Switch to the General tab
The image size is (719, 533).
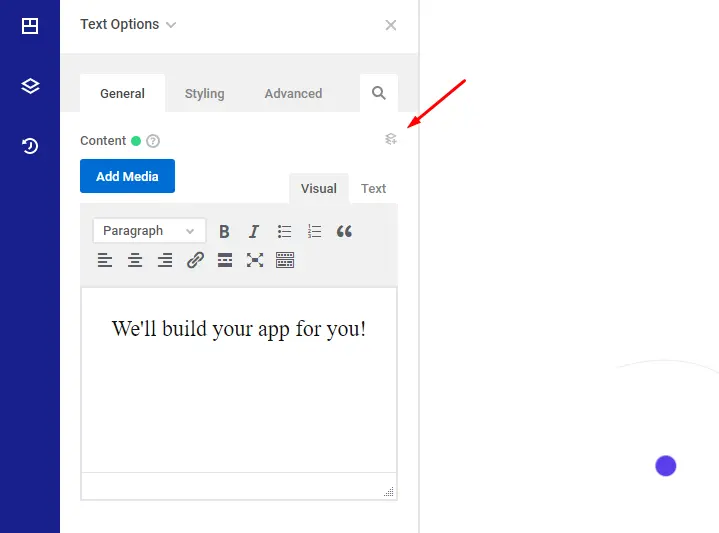coord(122,93)
